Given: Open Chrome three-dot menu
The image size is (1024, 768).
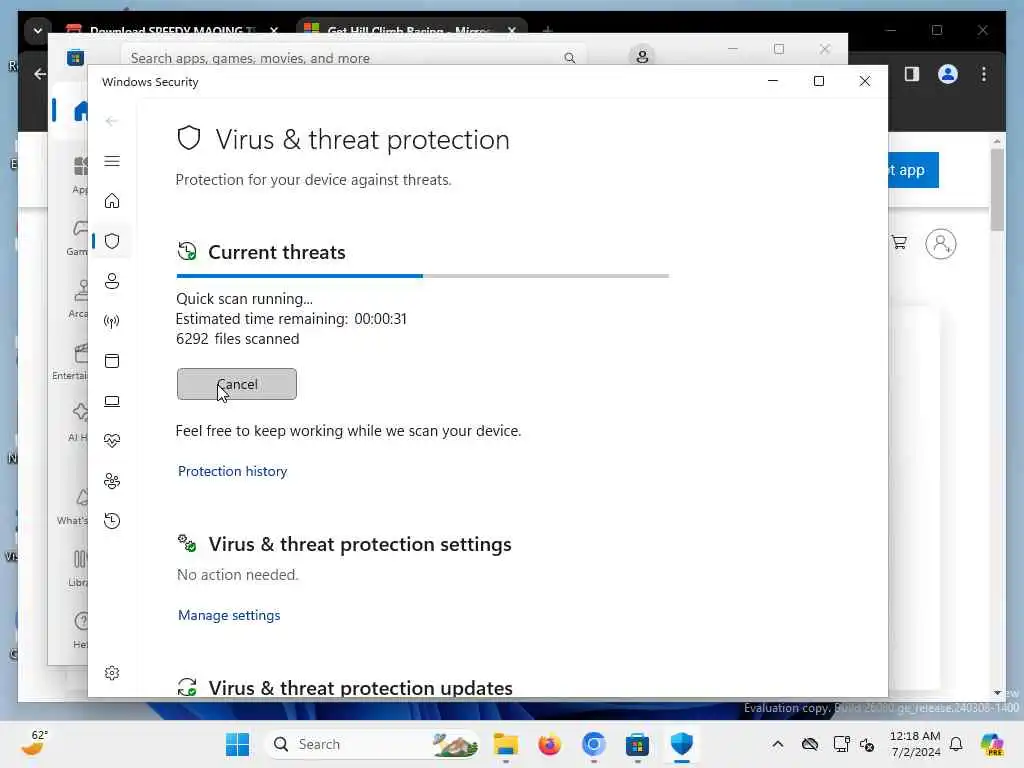Looking at the screenshot, I should click(x=984, y=74).
